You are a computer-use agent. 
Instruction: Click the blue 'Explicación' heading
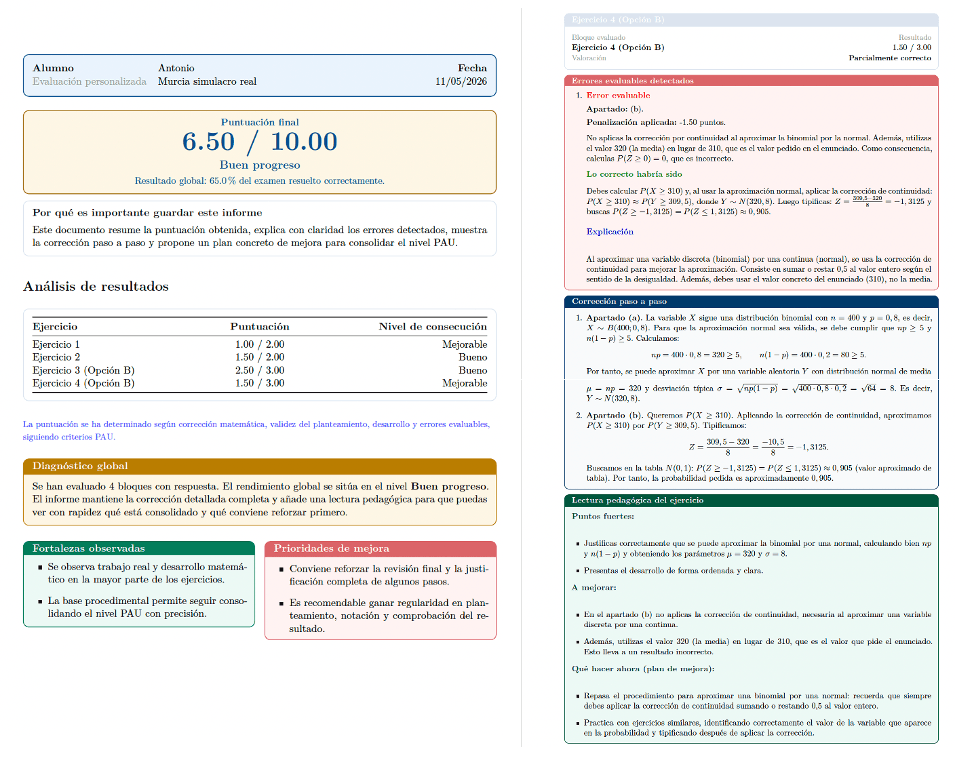(x=610, y=232)
